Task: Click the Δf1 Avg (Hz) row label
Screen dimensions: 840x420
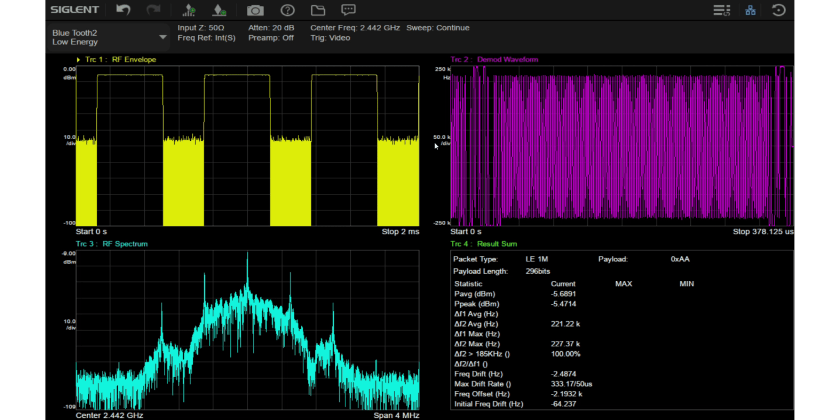Action: (x=476, y=314)
